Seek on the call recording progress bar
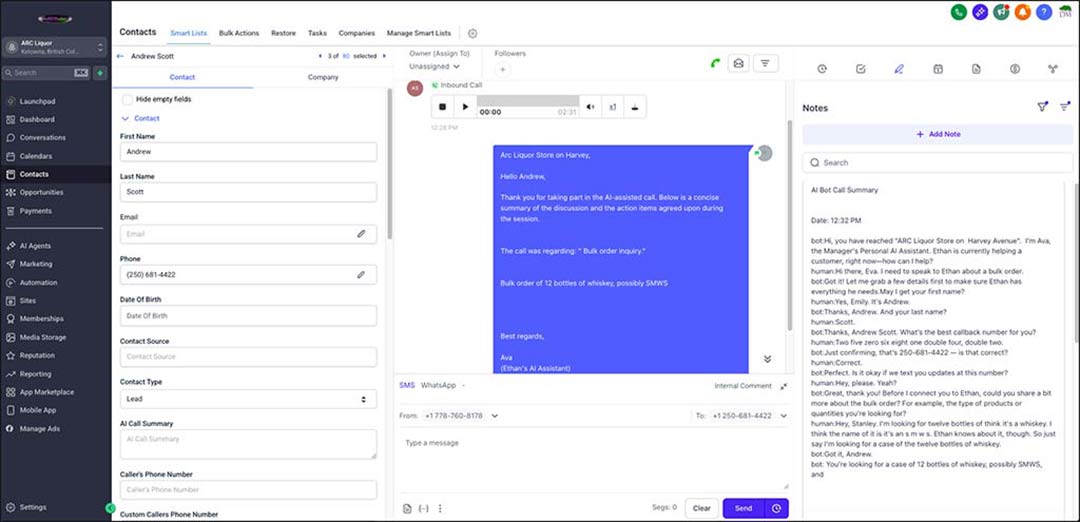This screenshot has height=522, width=1080. [x=528, y=101]
